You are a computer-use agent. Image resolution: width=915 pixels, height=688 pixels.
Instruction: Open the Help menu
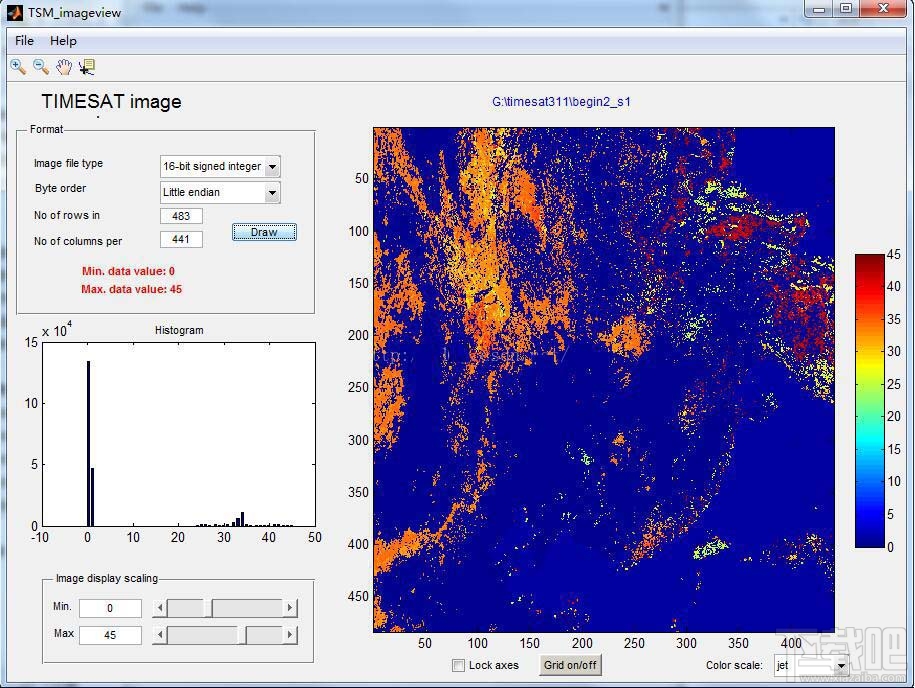coord(63,41)
